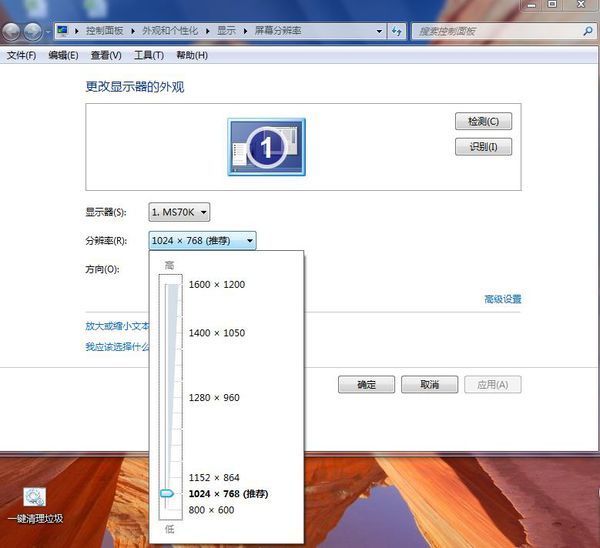This screenshot has width=600, height=548.
Task: Select the monitor 1 display thumbnail
Action: [267, 147]
